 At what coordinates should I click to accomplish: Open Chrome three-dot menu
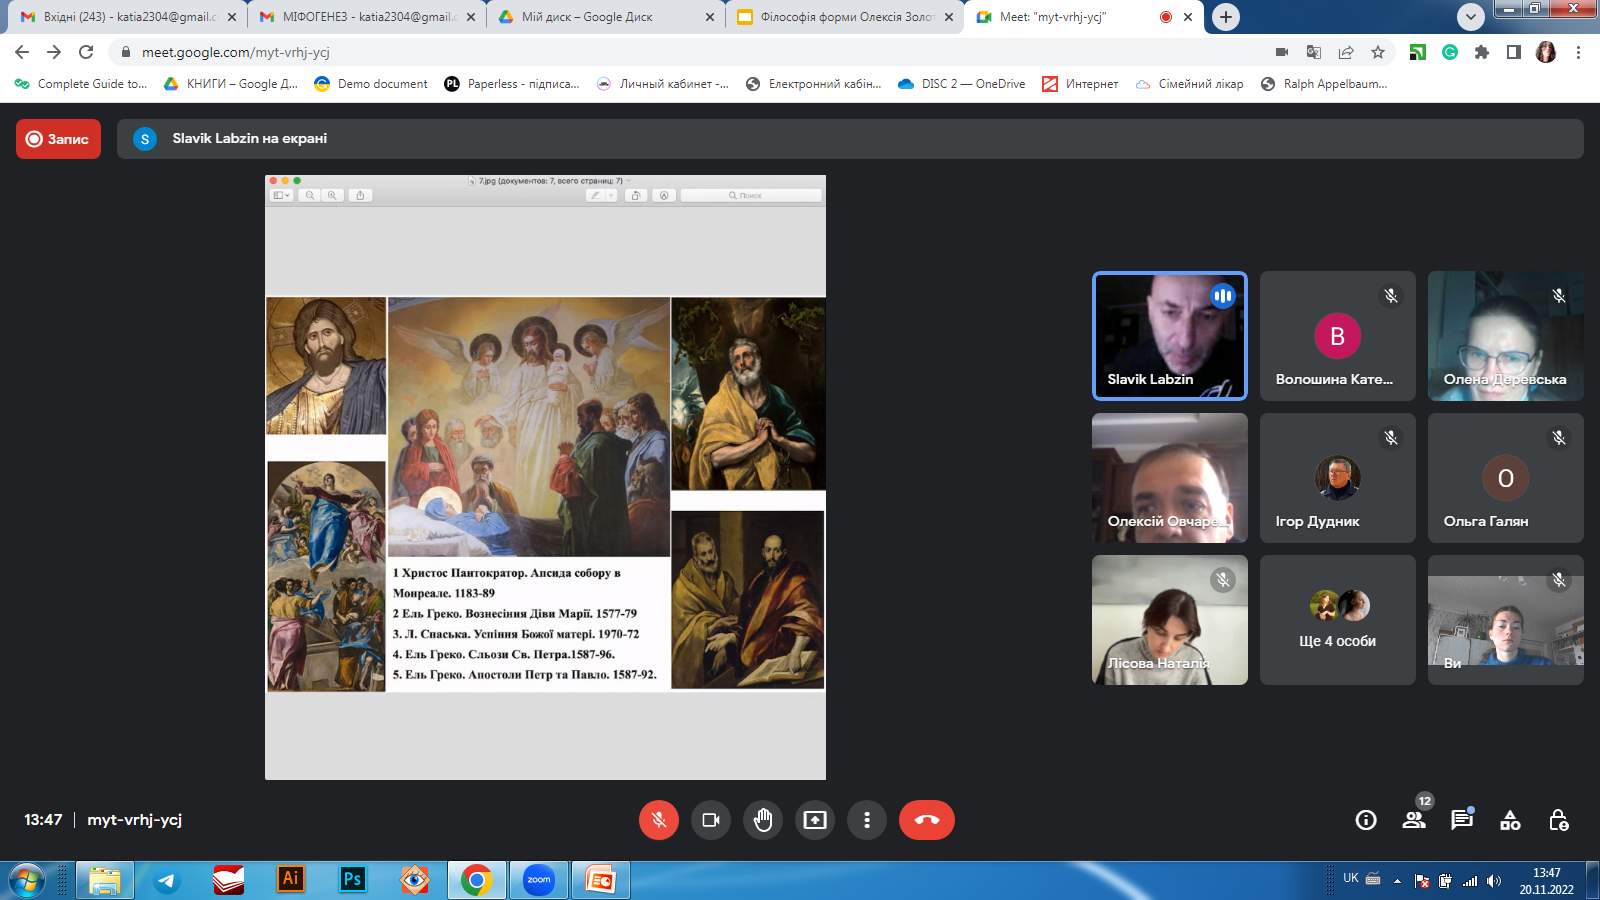pos(1578,52)
